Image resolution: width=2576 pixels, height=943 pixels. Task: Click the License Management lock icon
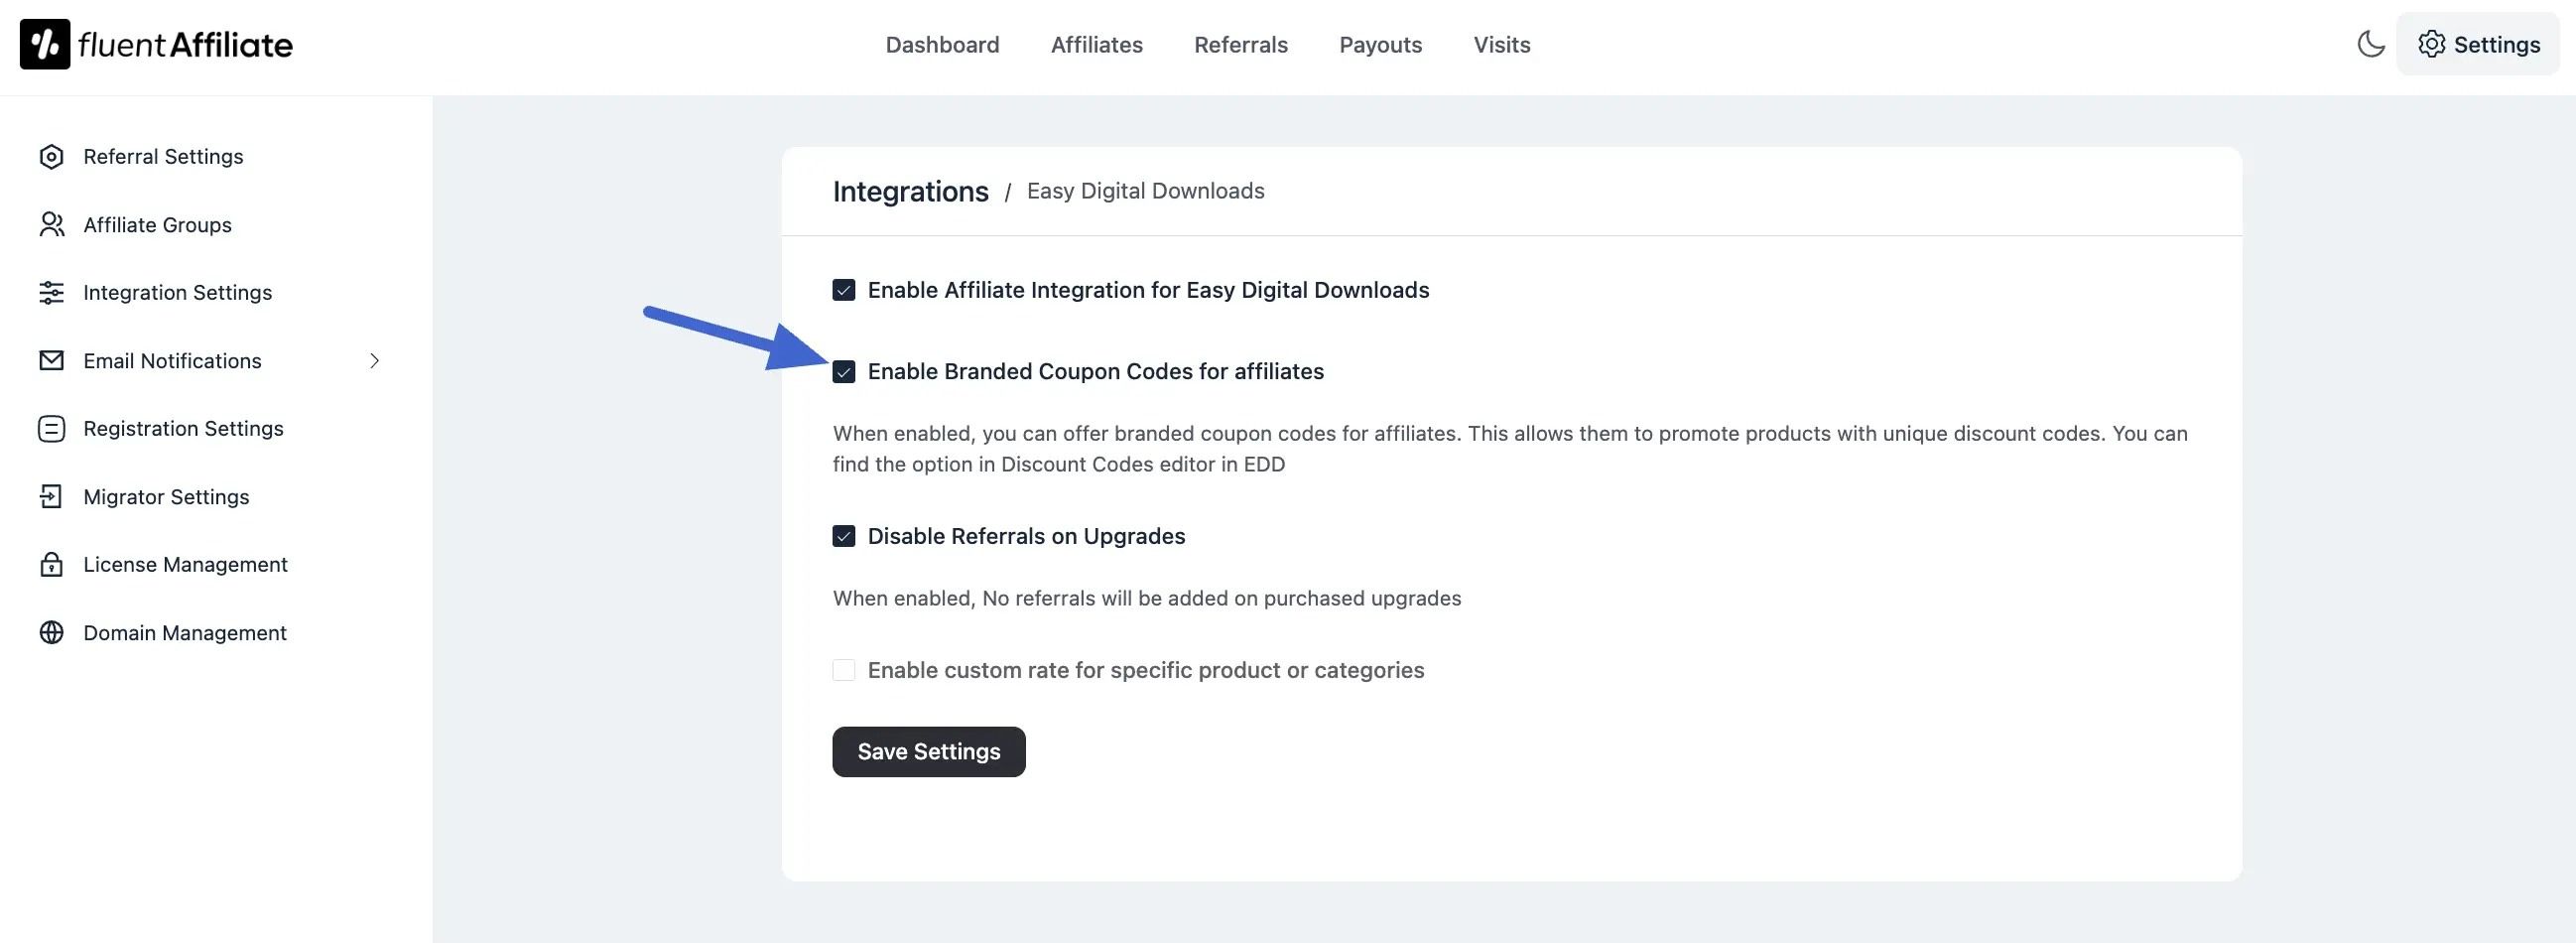(x=51, y=565)
